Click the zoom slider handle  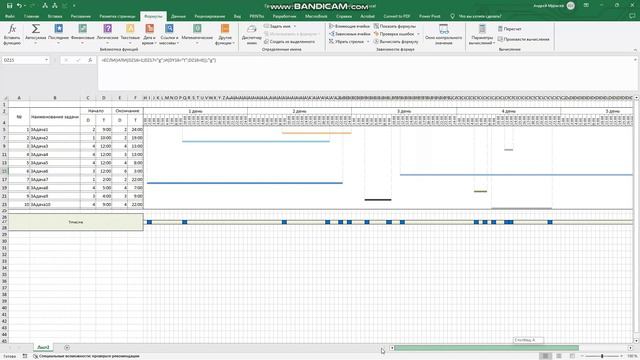click(x=602, y=356)
